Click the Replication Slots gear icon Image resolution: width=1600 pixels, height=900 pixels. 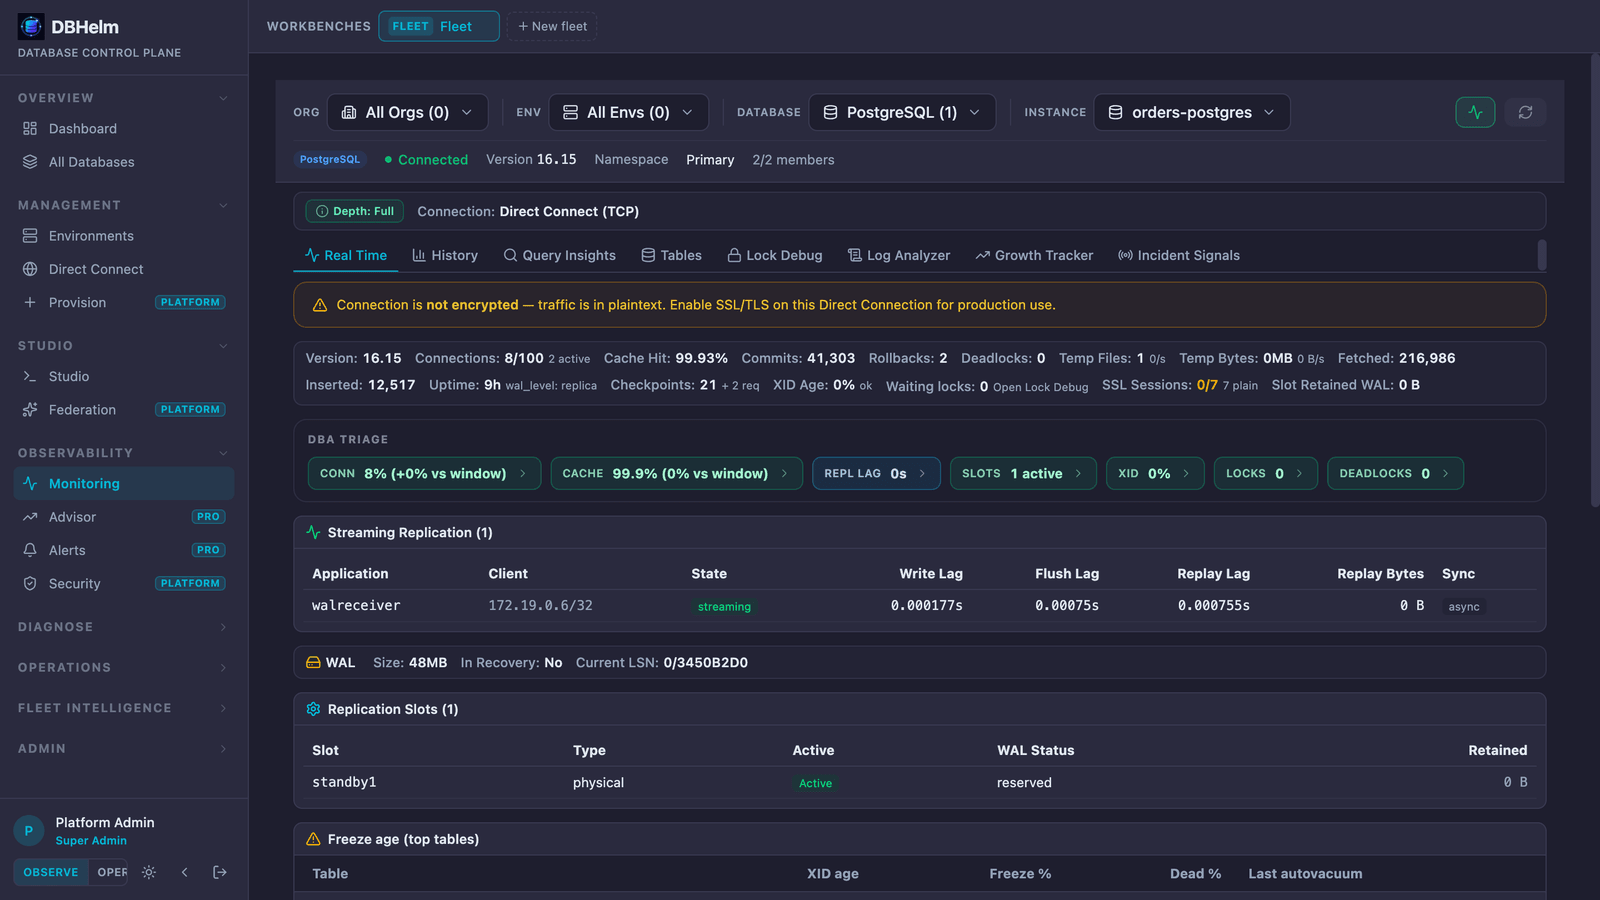[x=313, y=709]
